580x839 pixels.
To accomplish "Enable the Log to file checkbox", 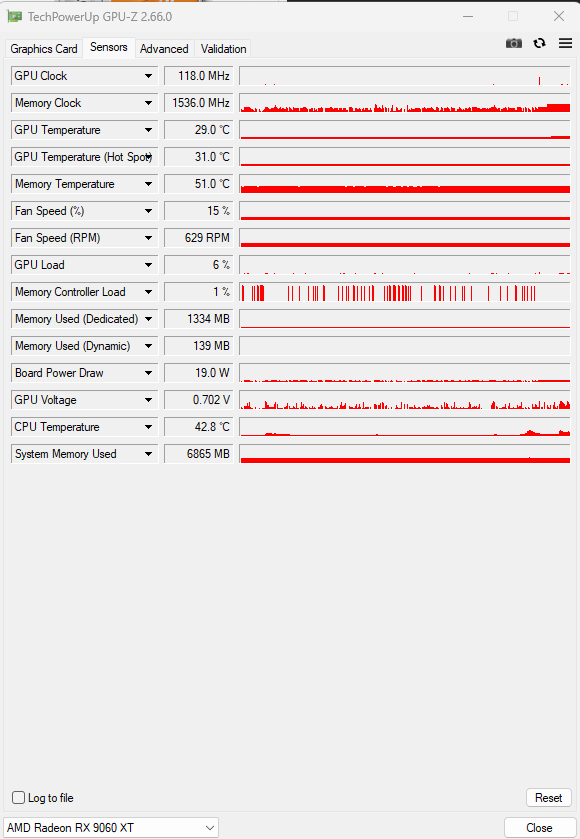I will coord(19,798).
